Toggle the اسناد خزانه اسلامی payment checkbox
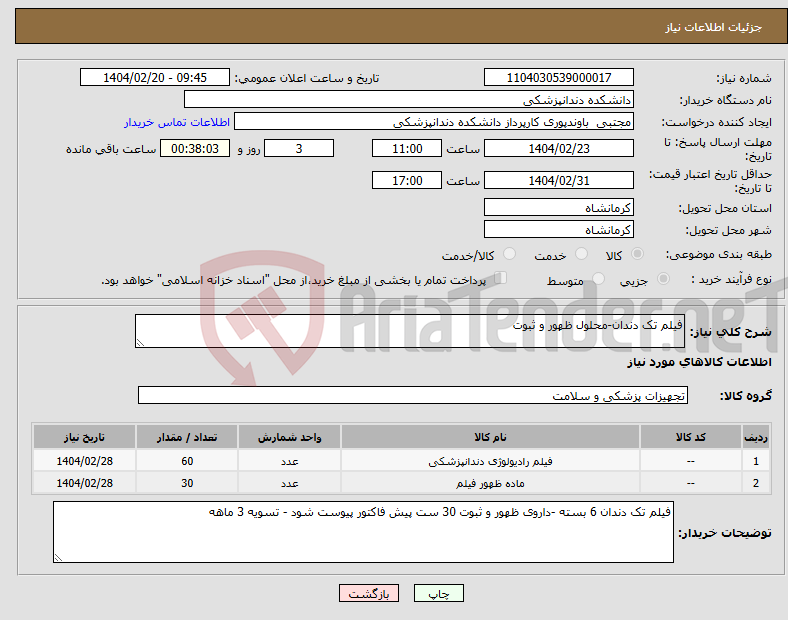Screen dimensions: 788x620 point(501,278)
